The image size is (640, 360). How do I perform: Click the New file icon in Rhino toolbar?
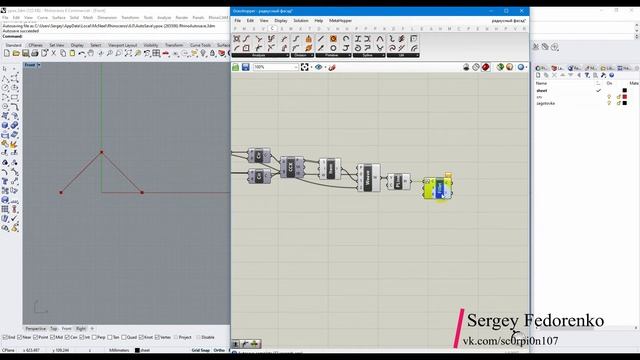click(x=7, y=53)
